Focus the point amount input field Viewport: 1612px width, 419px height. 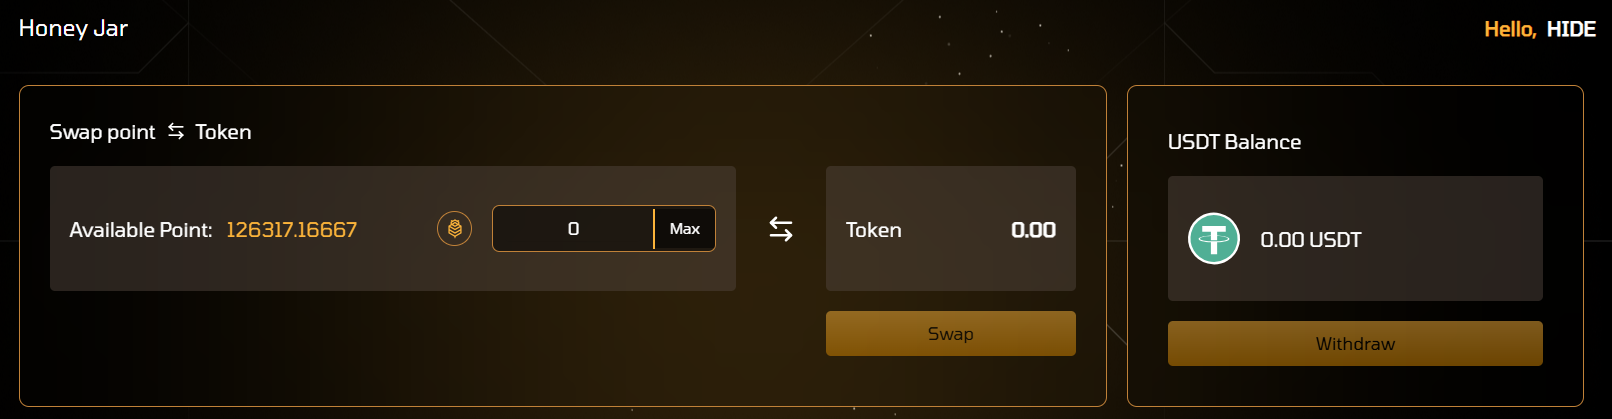pyautogui.click(x=573, y=229)
